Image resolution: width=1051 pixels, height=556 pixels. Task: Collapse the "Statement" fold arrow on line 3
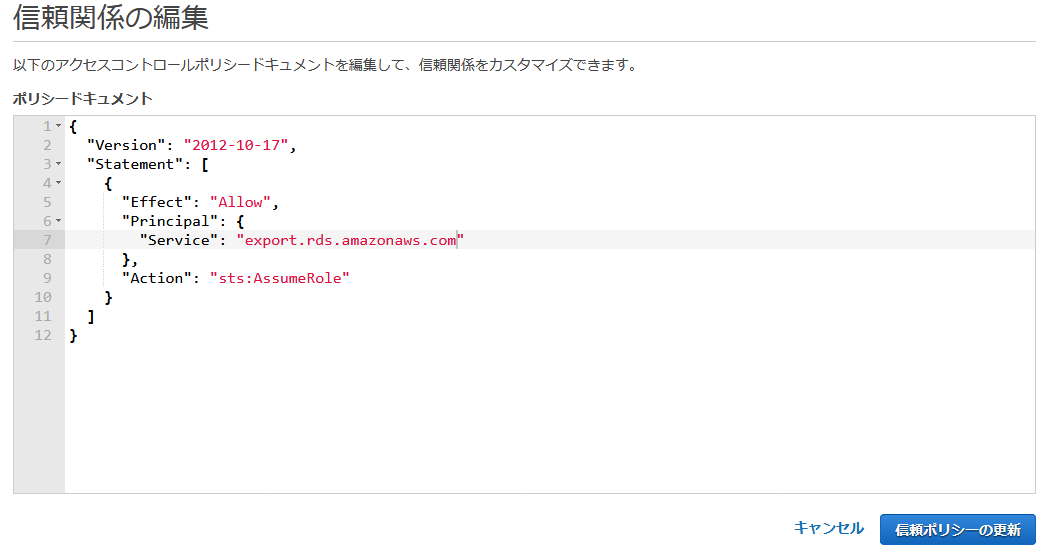59,164
